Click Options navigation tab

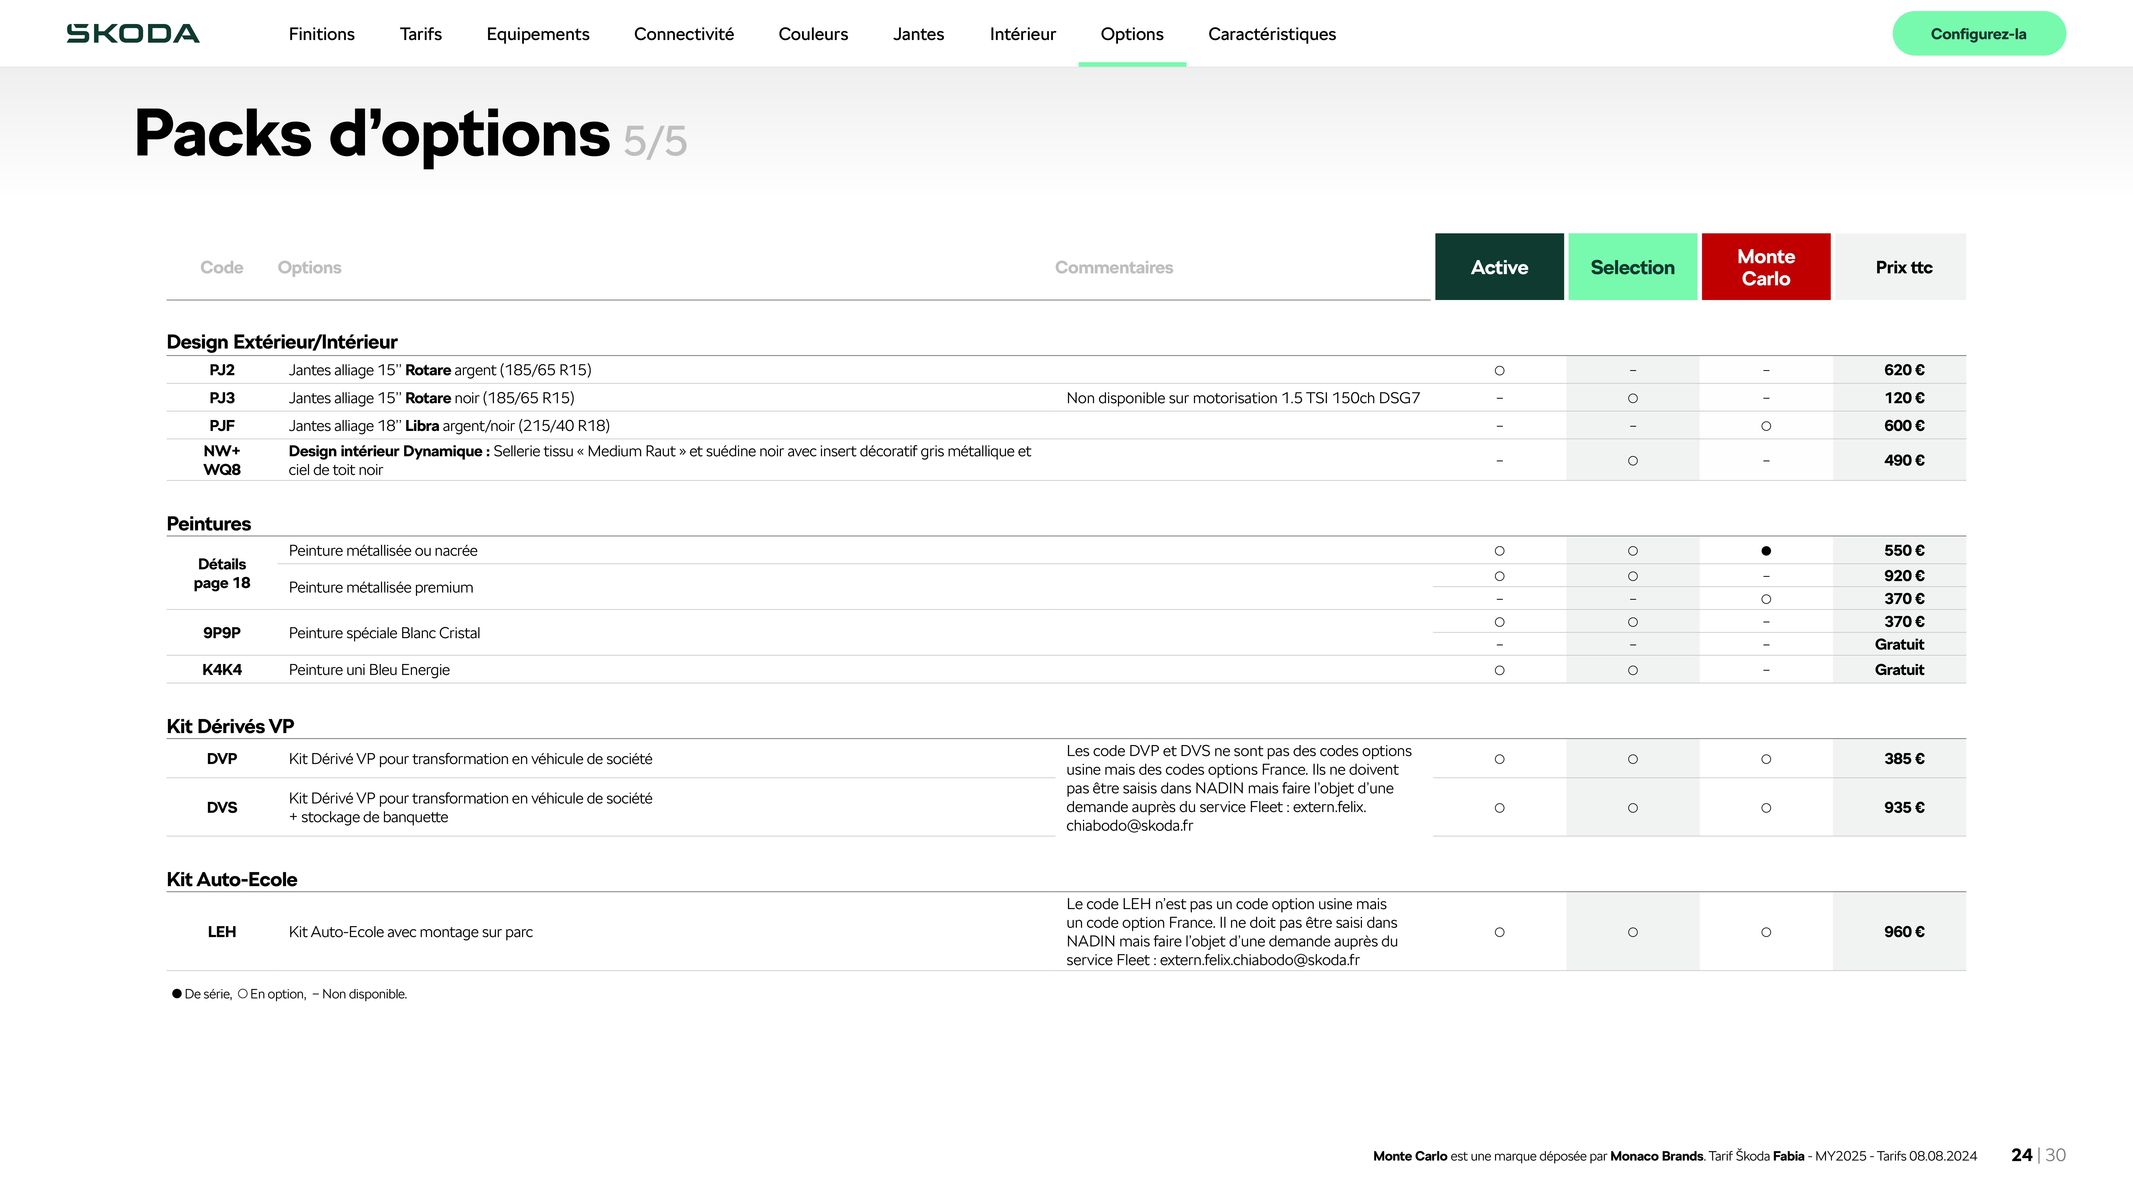1132,34
